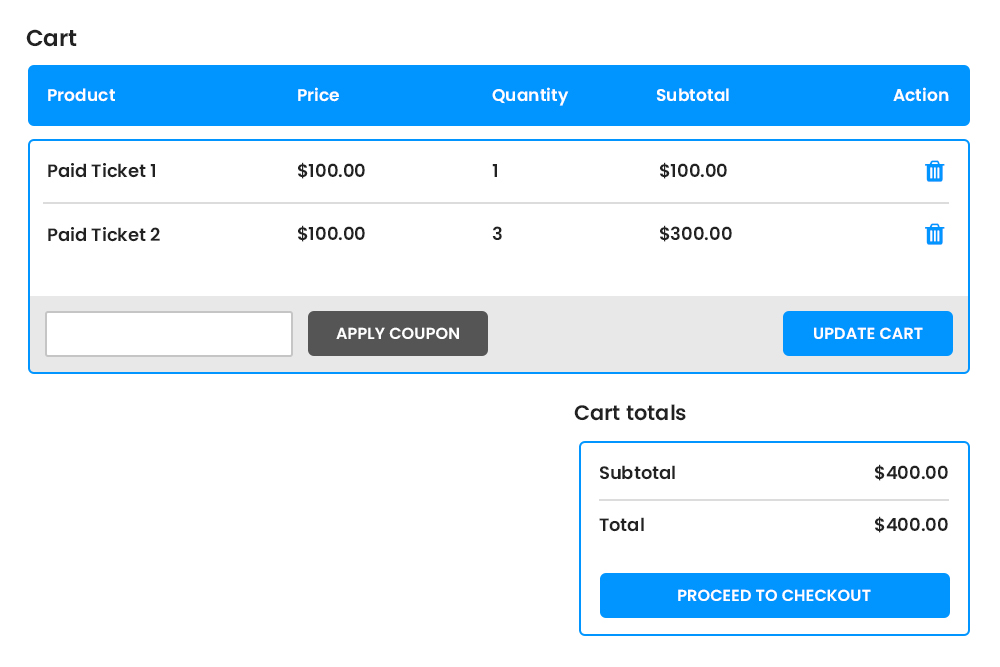
Task: Proceed to checkout
Action: coord(774,596)
